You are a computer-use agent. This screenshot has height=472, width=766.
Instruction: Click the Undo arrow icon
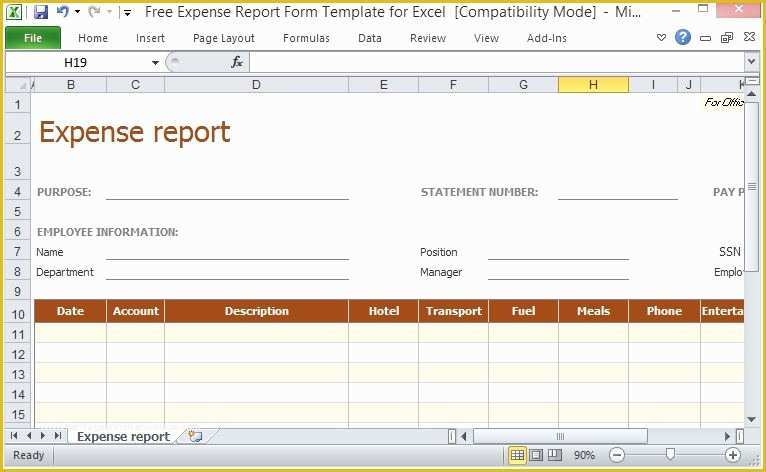[x=63, y=13]
